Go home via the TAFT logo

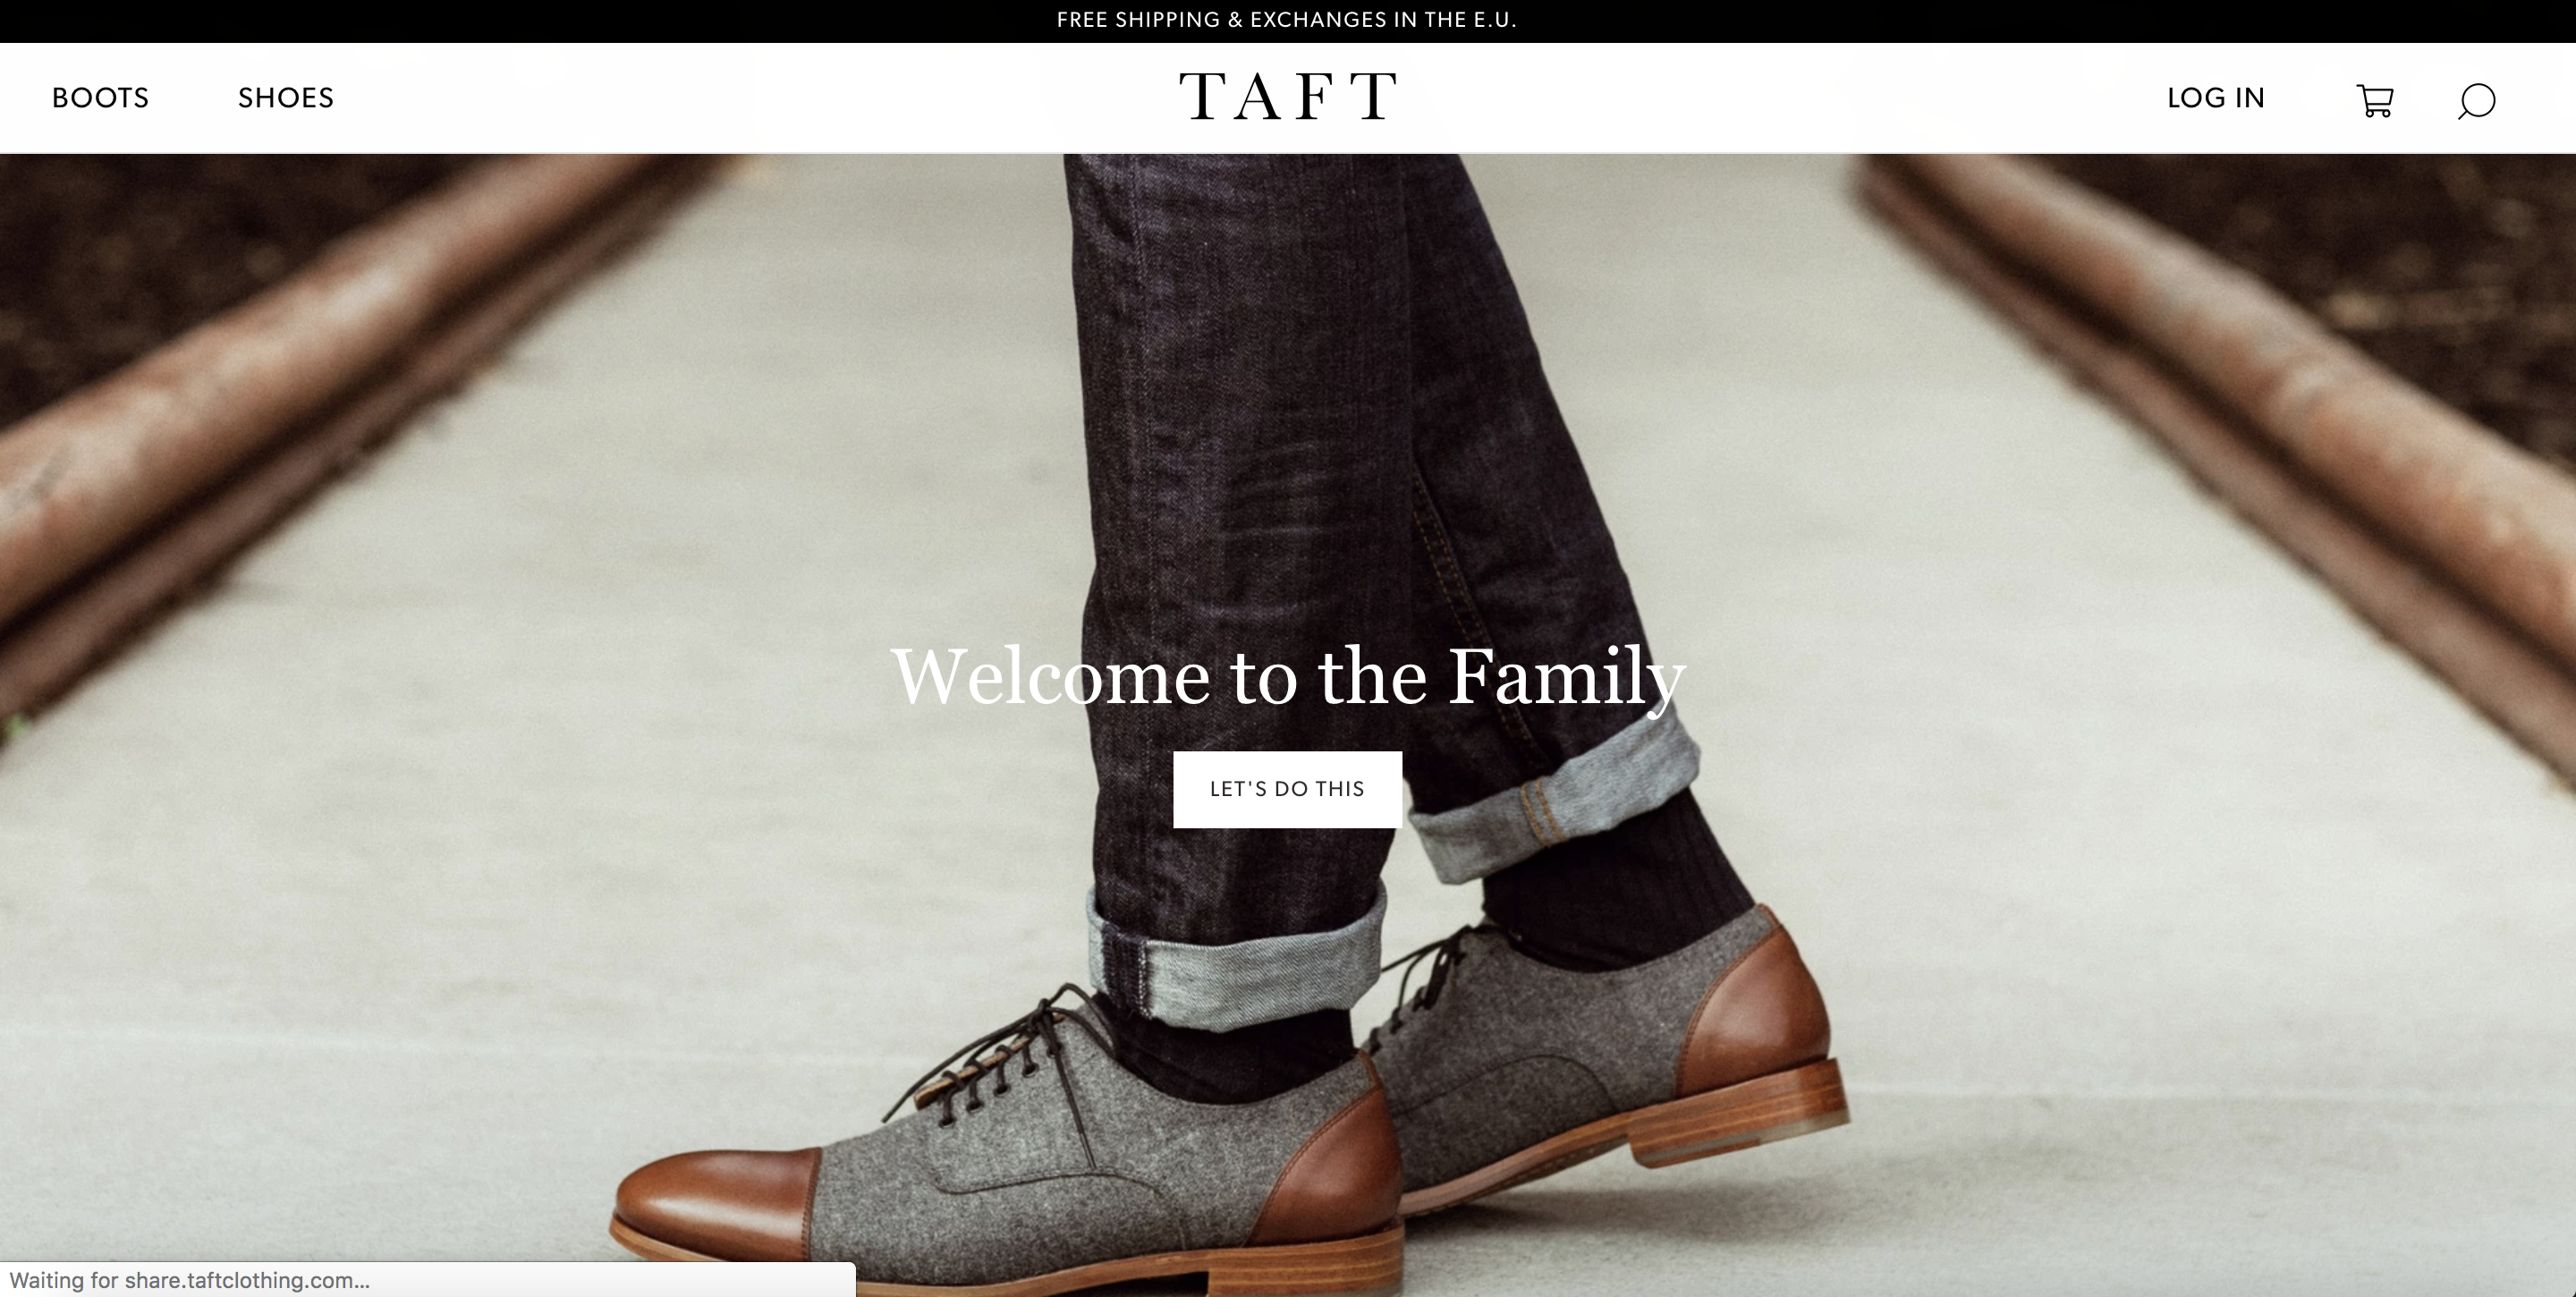pos(1288,96)
